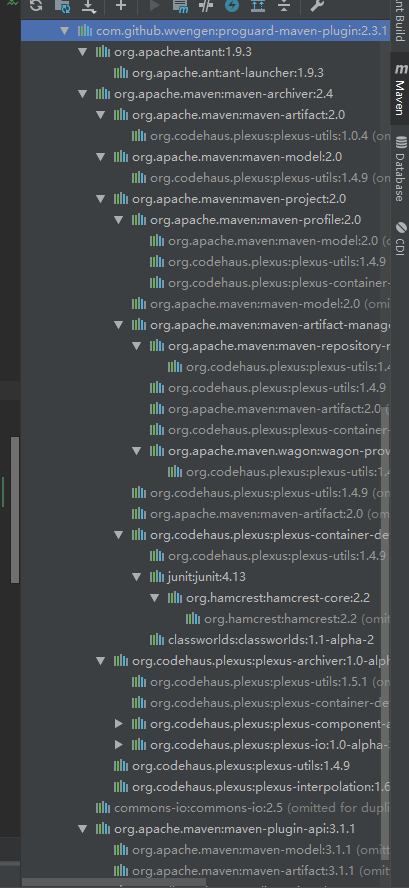The width and height of the screenshot is (409, 888).
Task: Click library icon beside junit:junit:4.13
Action: pos(157,577)
